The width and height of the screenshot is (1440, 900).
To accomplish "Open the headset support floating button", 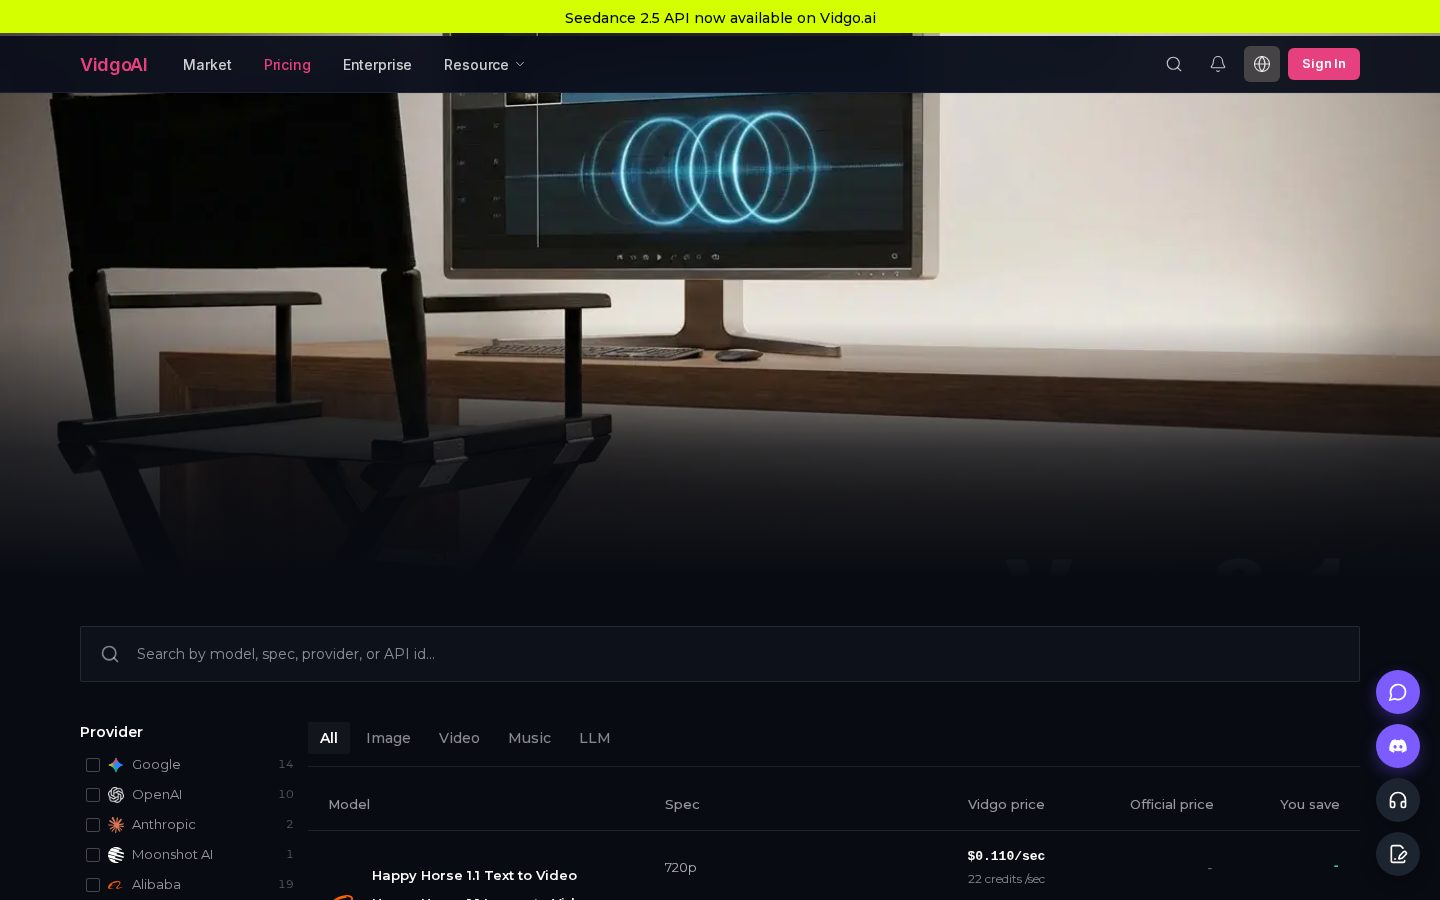I will click(1398, 800).
